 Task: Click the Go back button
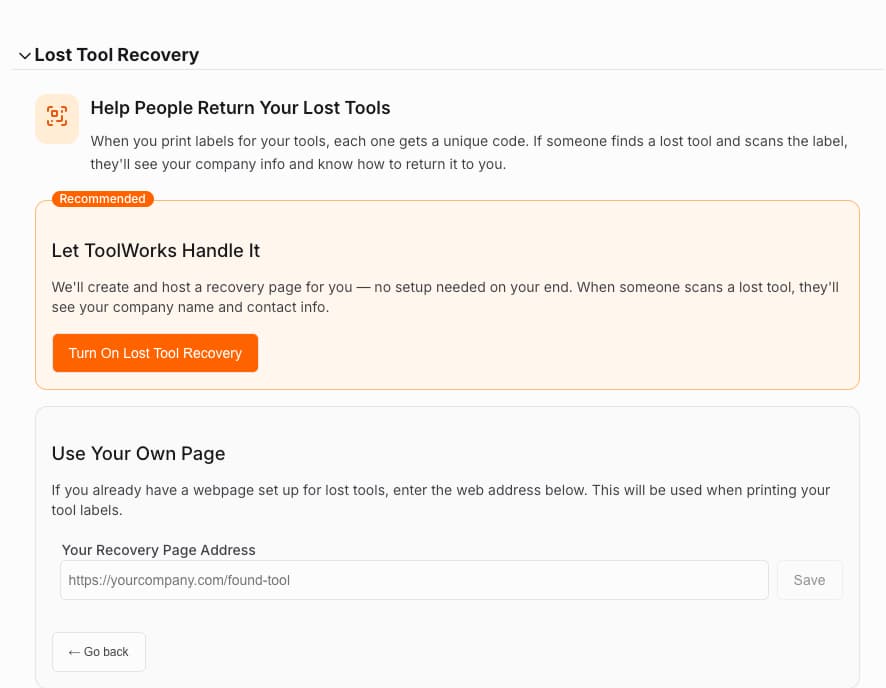(98, 651)
